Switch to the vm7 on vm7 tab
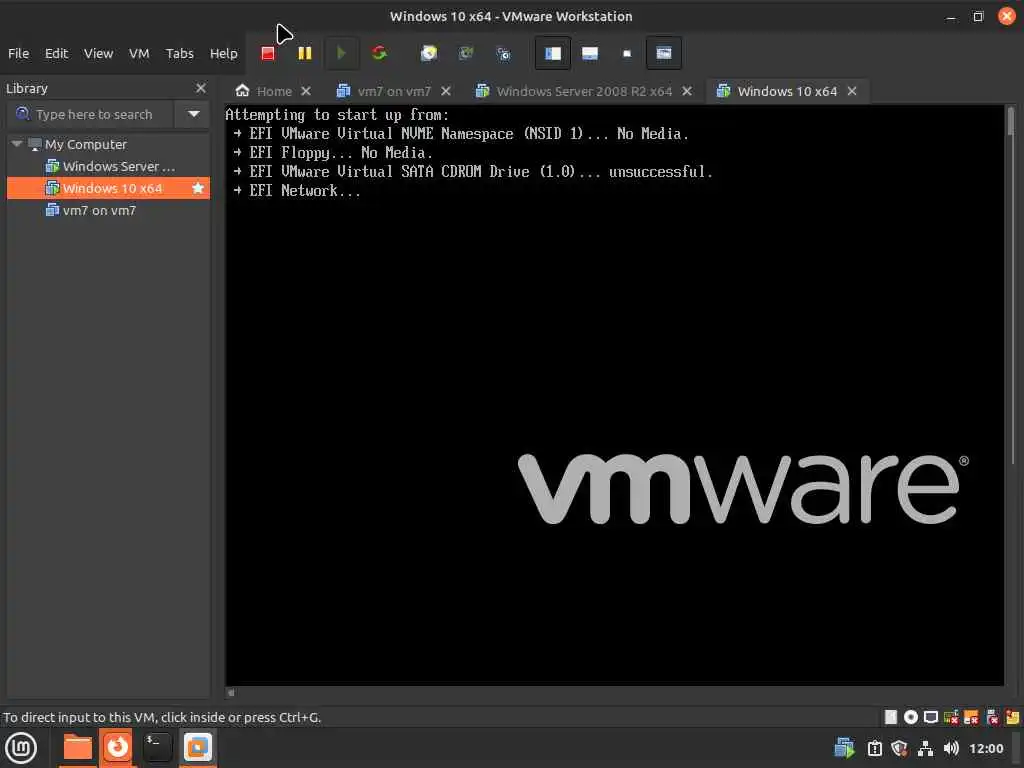The image size is (1024, 768). 384,91
